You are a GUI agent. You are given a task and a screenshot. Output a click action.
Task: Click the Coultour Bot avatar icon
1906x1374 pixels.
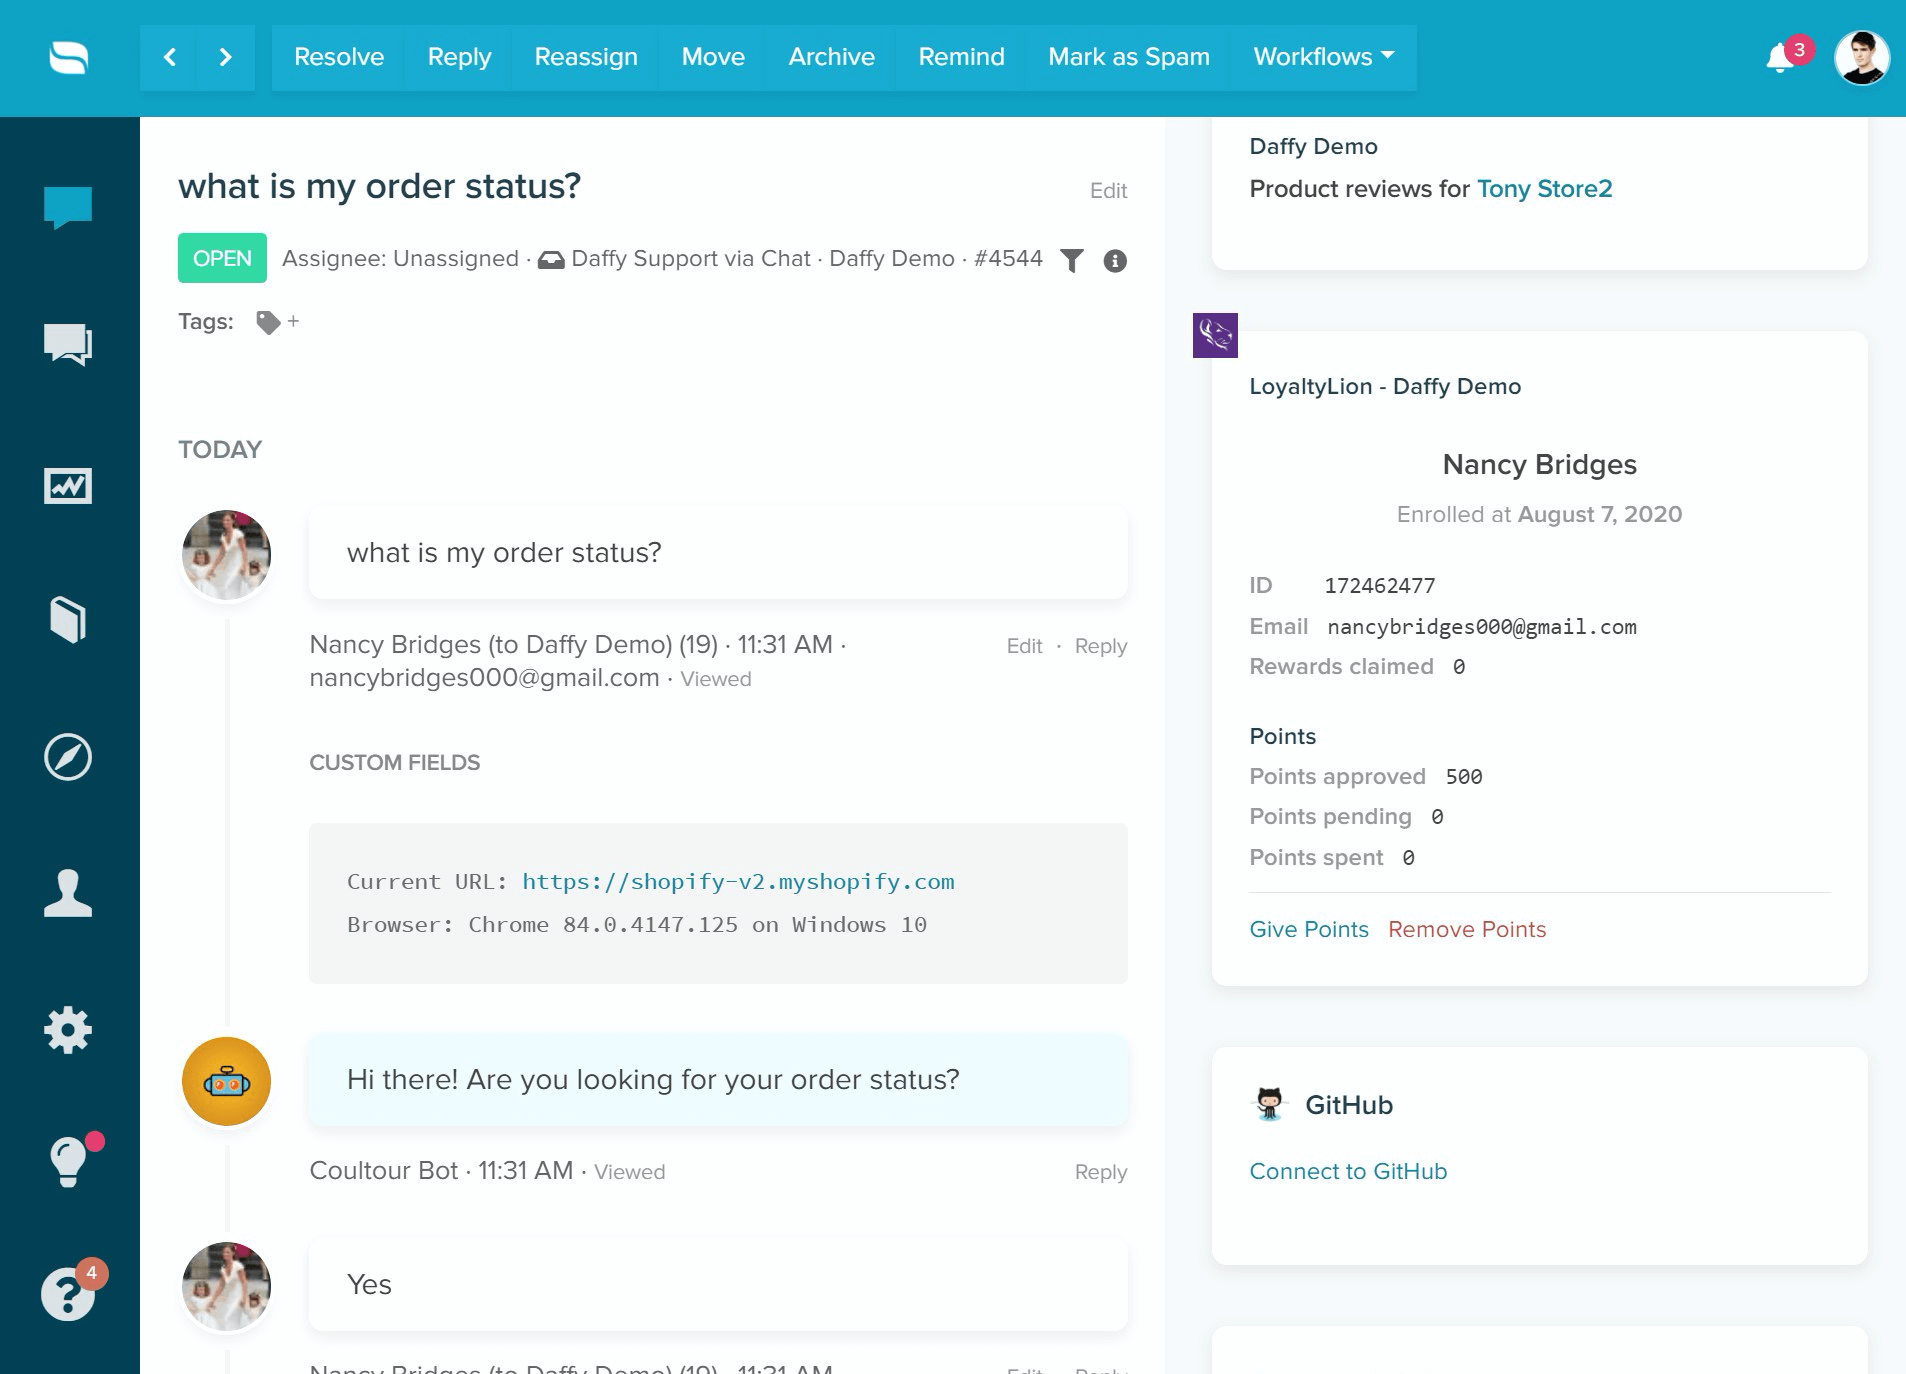[x=226, y=1081]
